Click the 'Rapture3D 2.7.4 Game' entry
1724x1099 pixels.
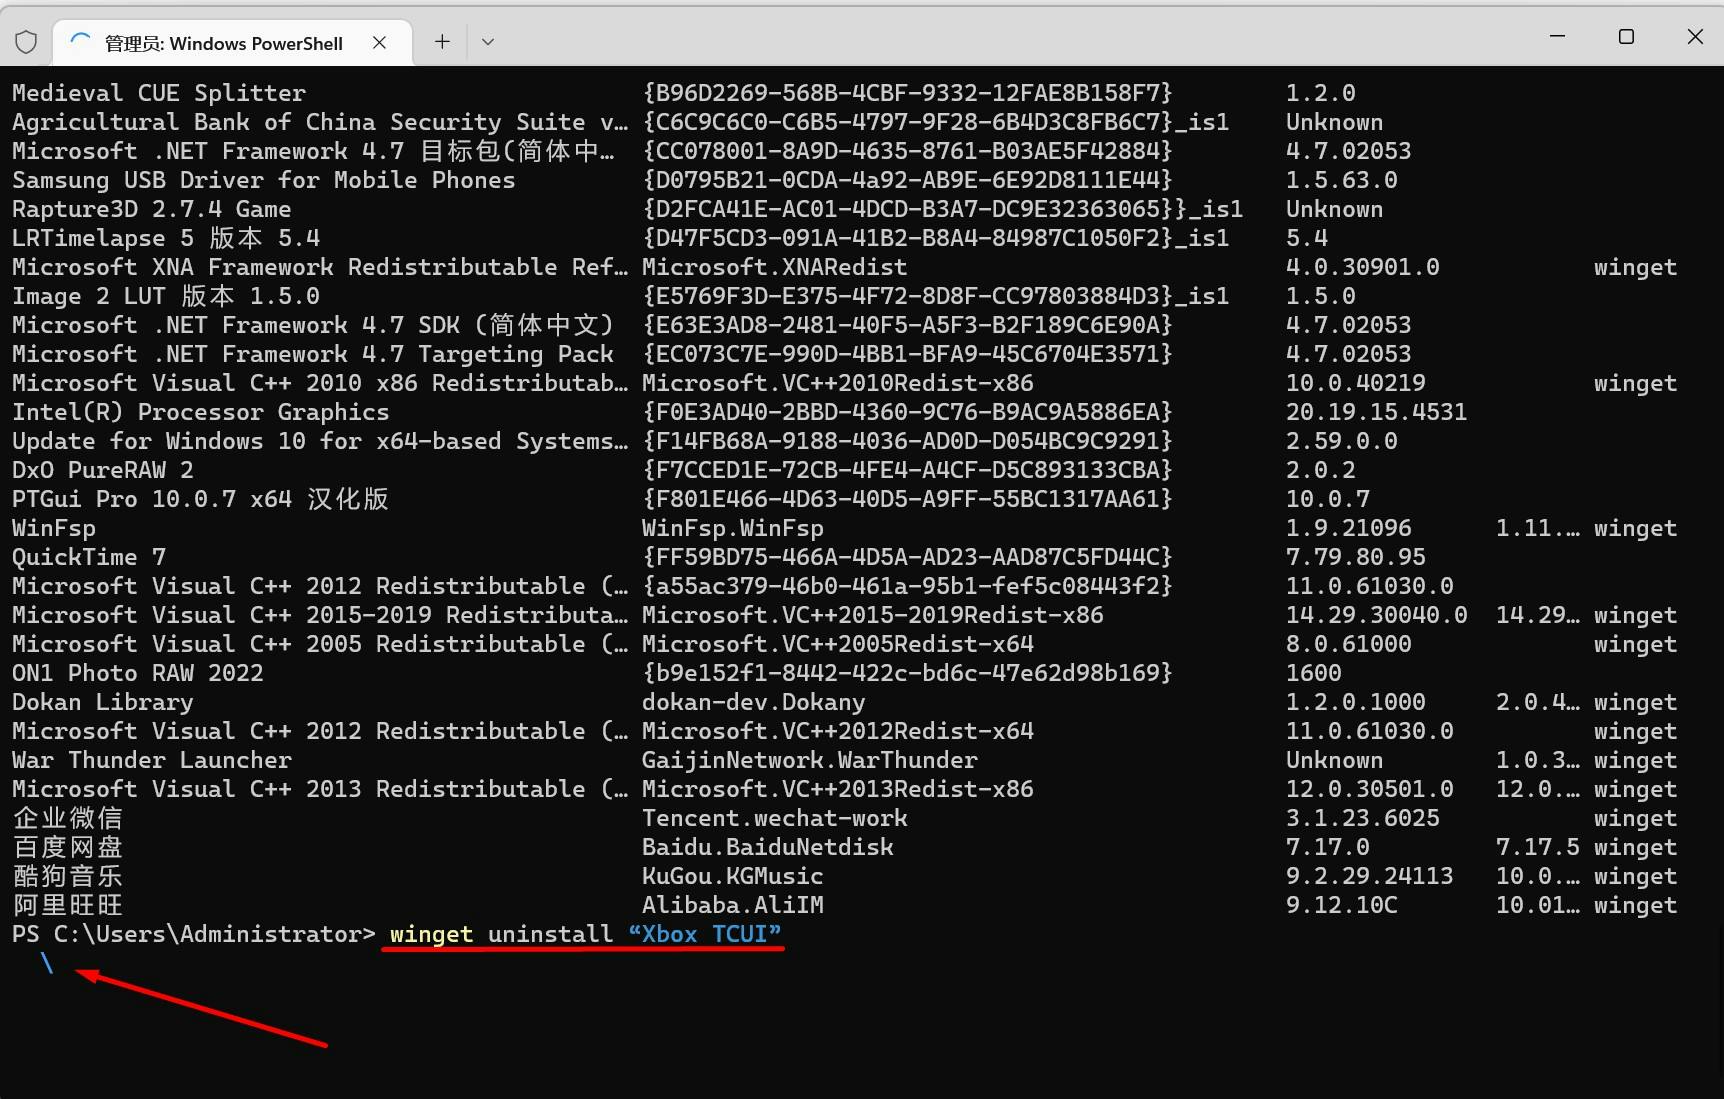[152, 209]
